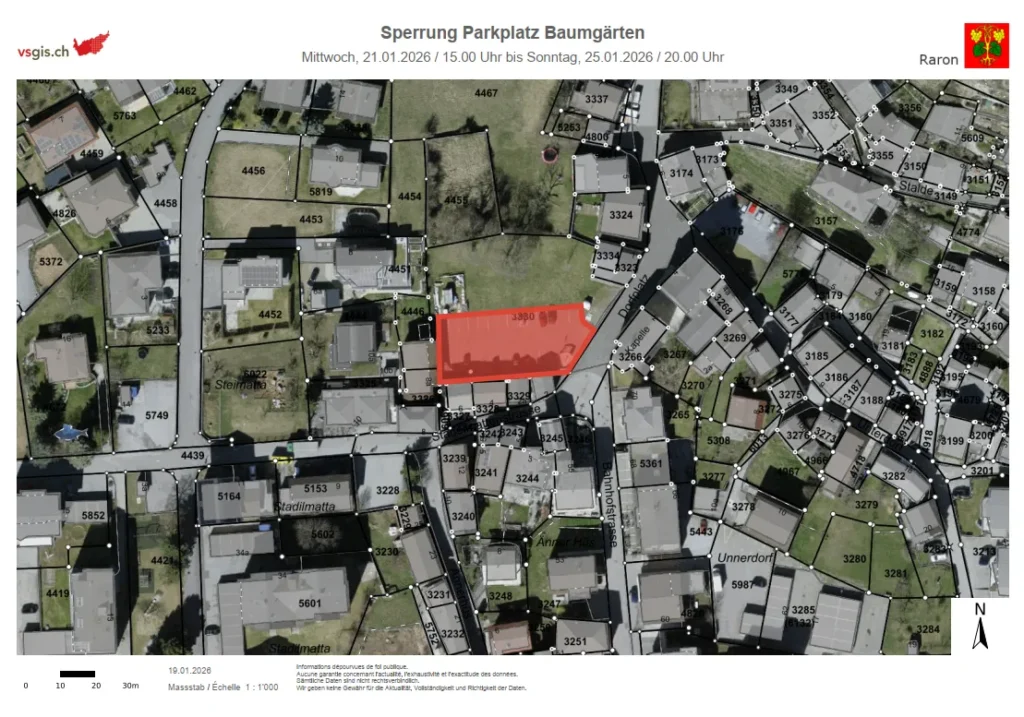Click the closure date and time subtitle
This screenshot has width=1024, height=717.
pyautogui.click(x=512, y=57)
